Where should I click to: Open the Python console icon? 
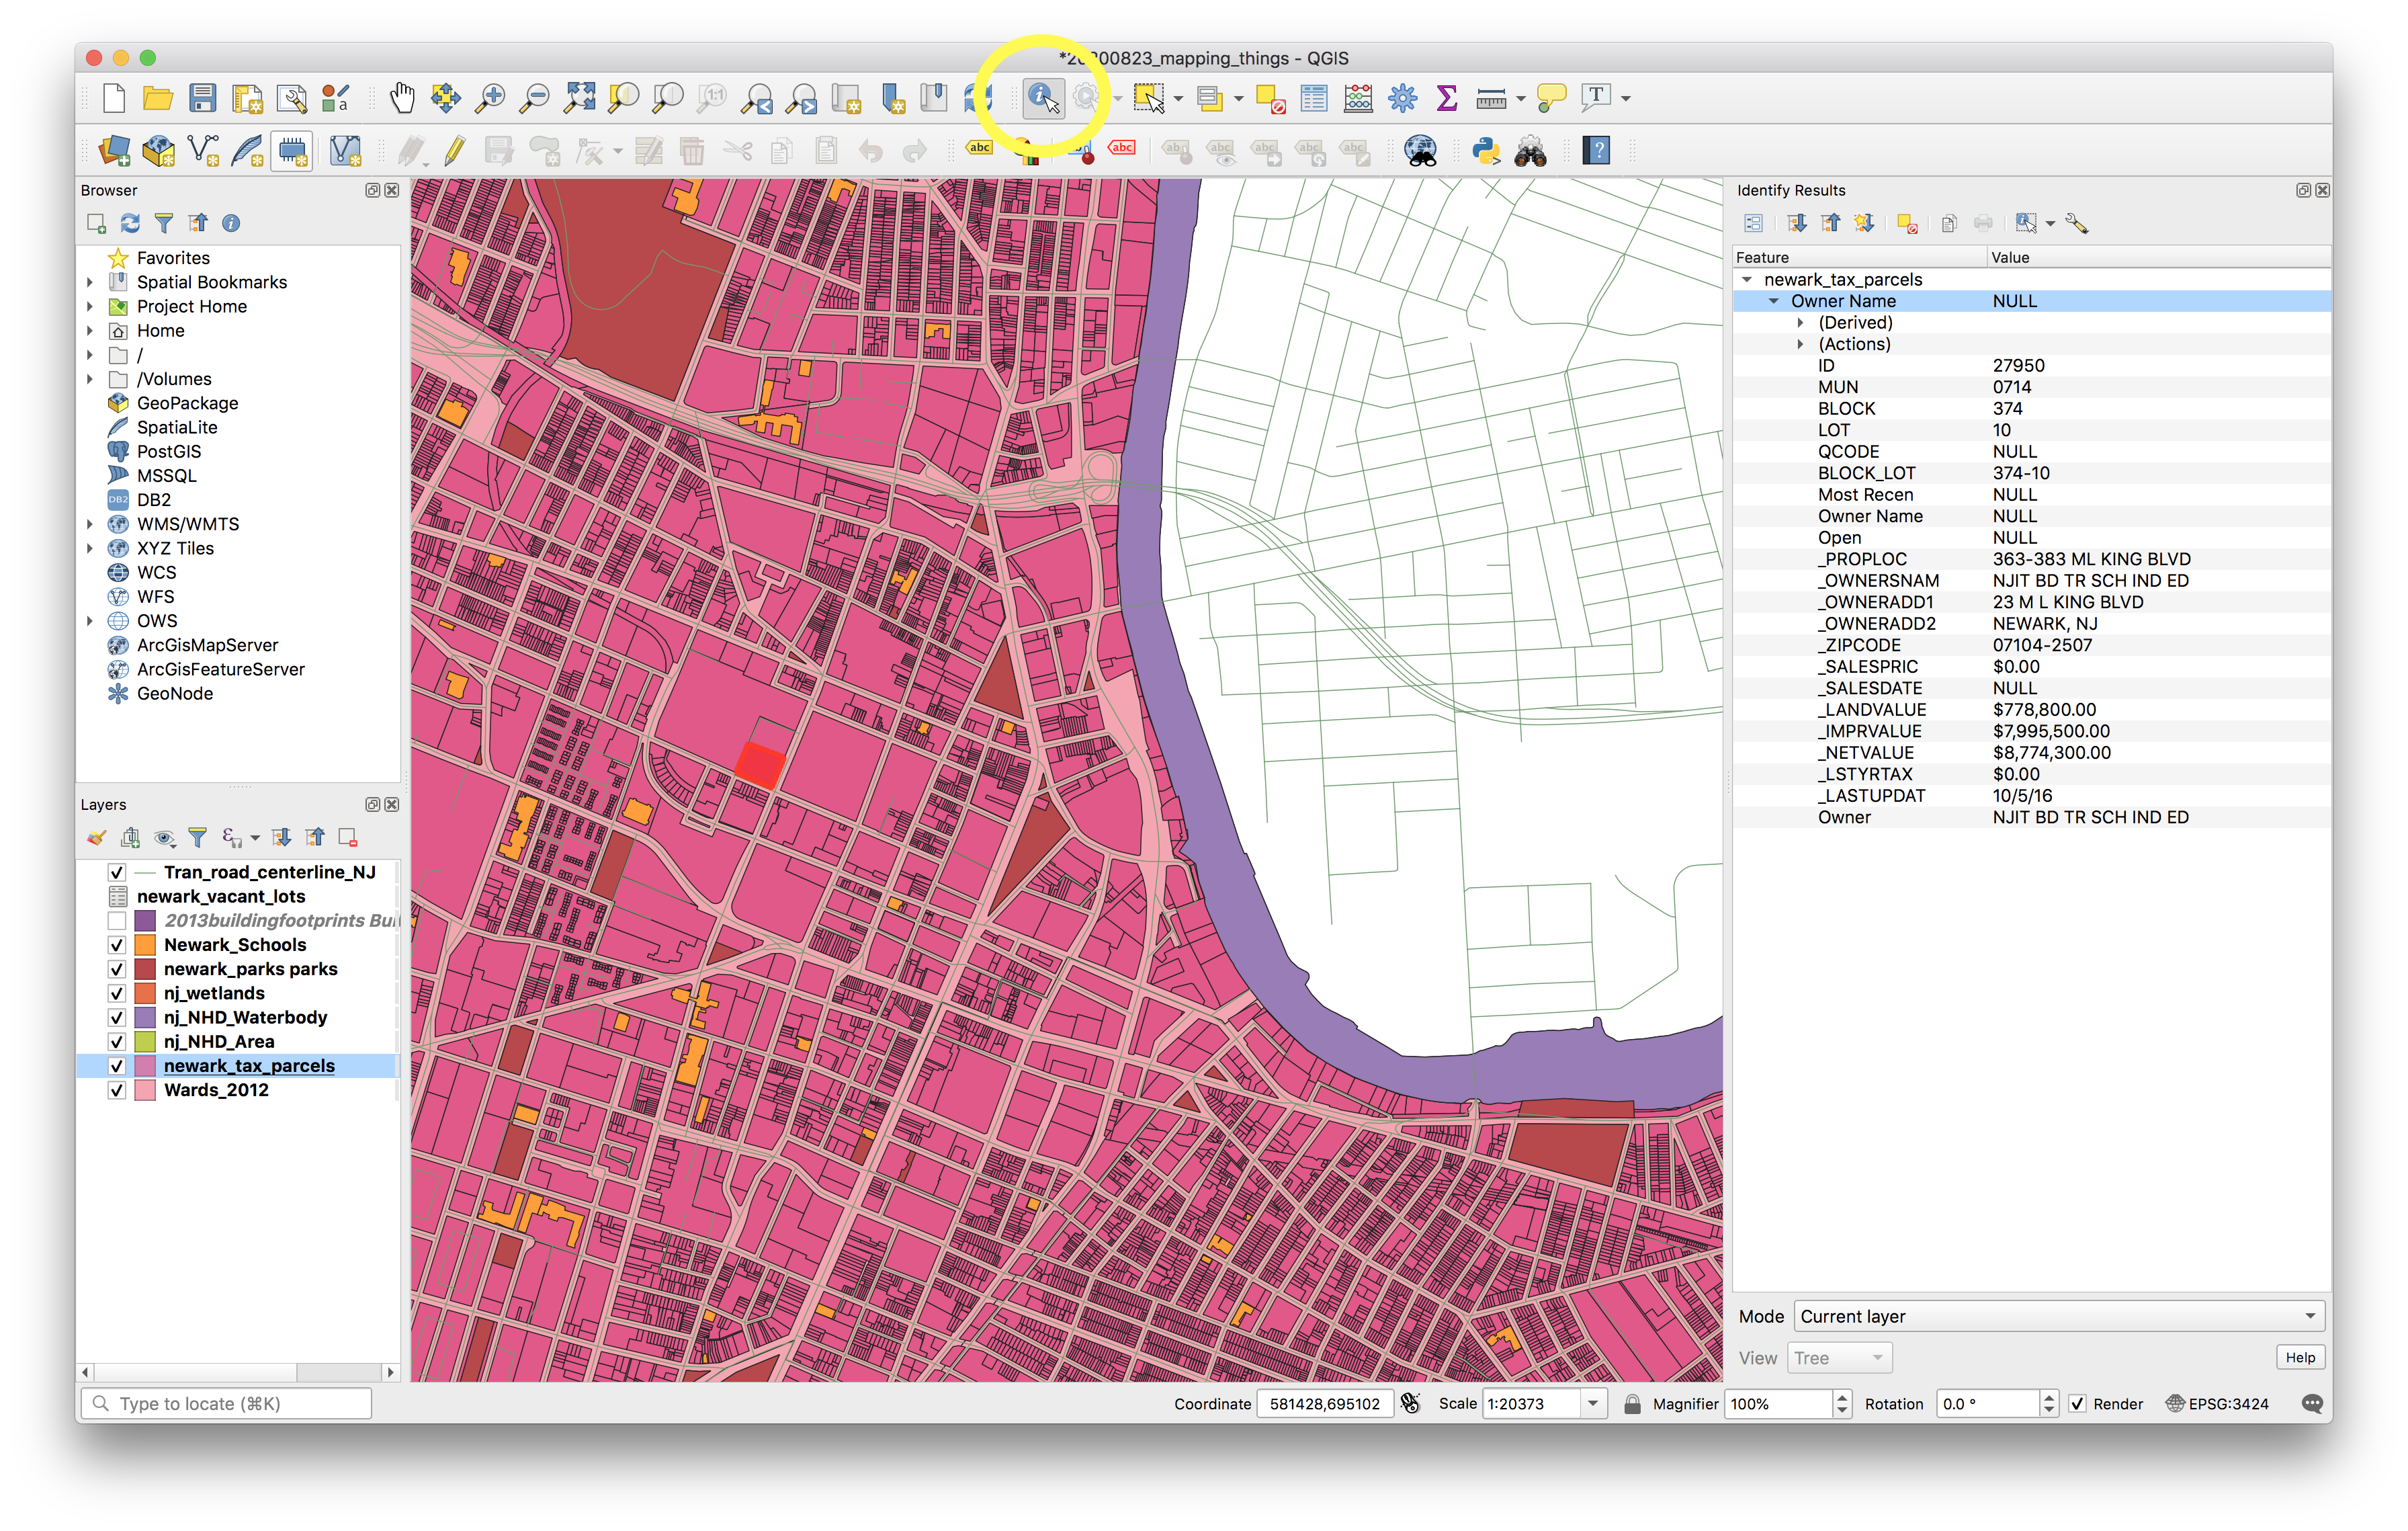(x=1486, y=152)
